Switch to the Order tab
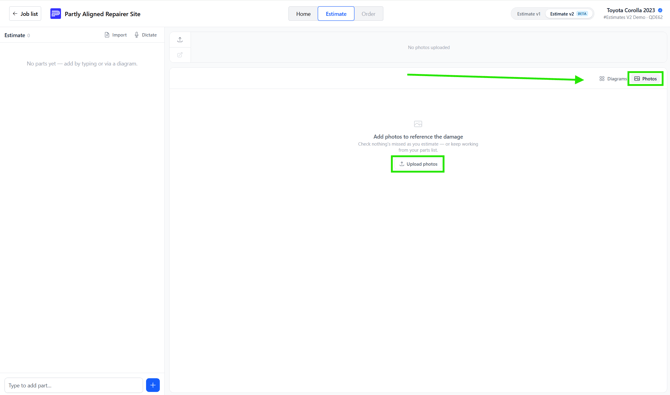 click(368, 14)
